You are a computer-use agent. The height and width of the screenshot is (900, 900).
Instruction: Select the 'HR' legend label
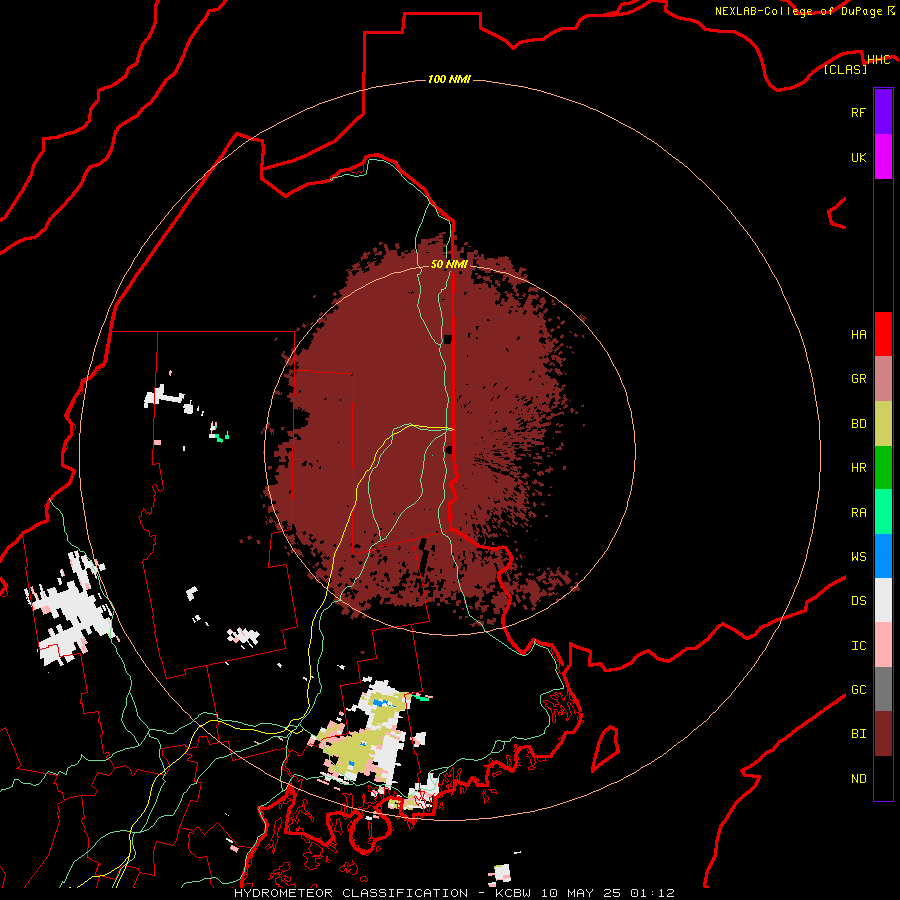(858, 468)
